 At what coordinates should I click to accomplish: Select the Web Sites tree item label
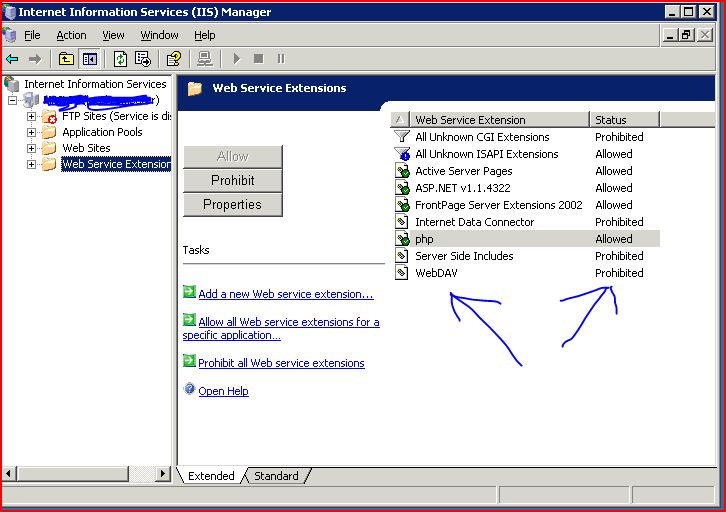point(87,148)
